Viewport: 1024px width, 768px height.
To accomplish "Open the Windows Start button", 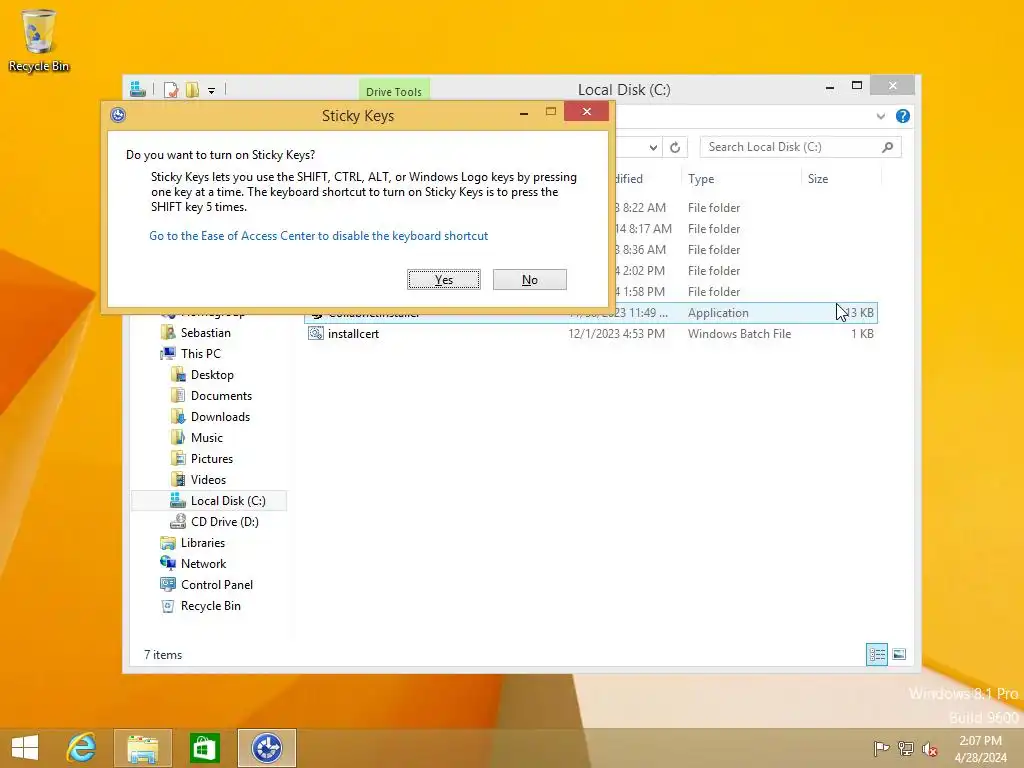I will [x=25, y=748].
